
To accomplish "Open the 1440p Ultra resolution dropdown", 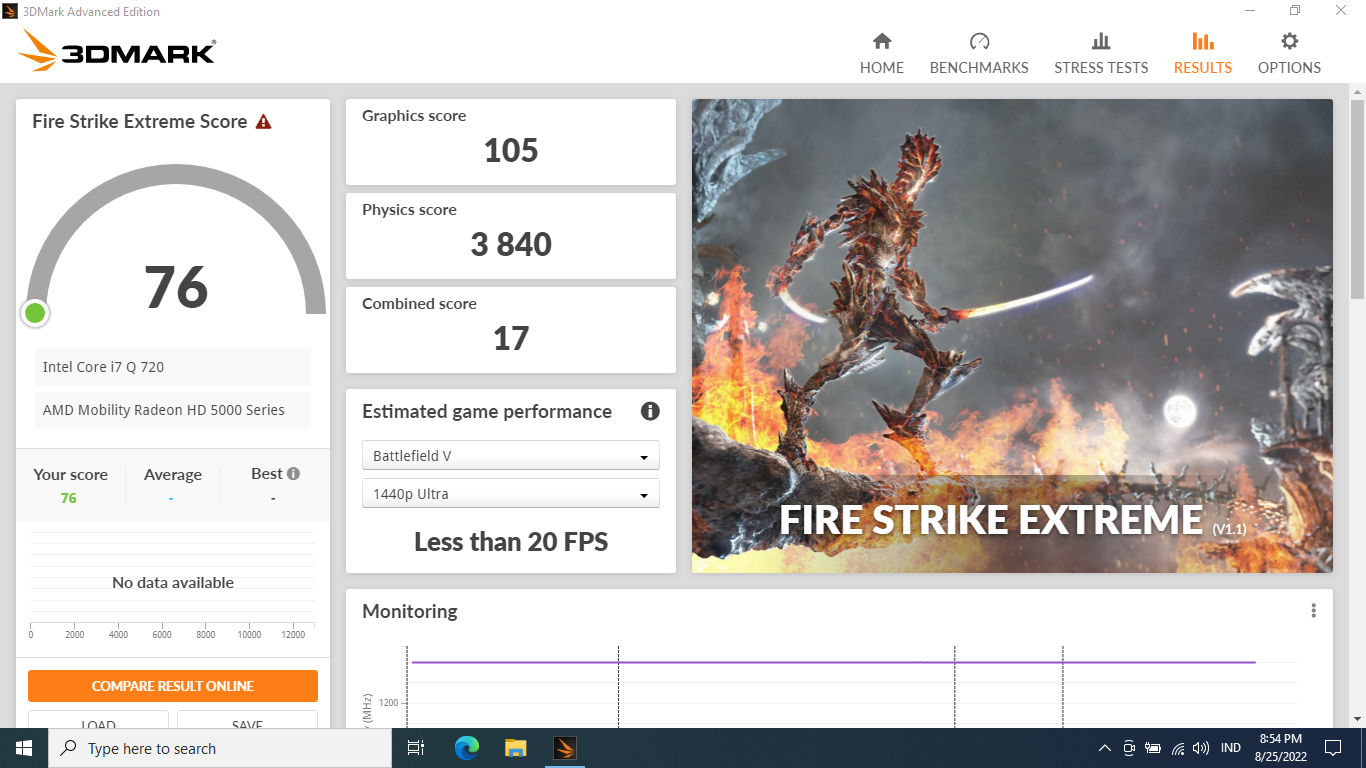I will (510, 494).
